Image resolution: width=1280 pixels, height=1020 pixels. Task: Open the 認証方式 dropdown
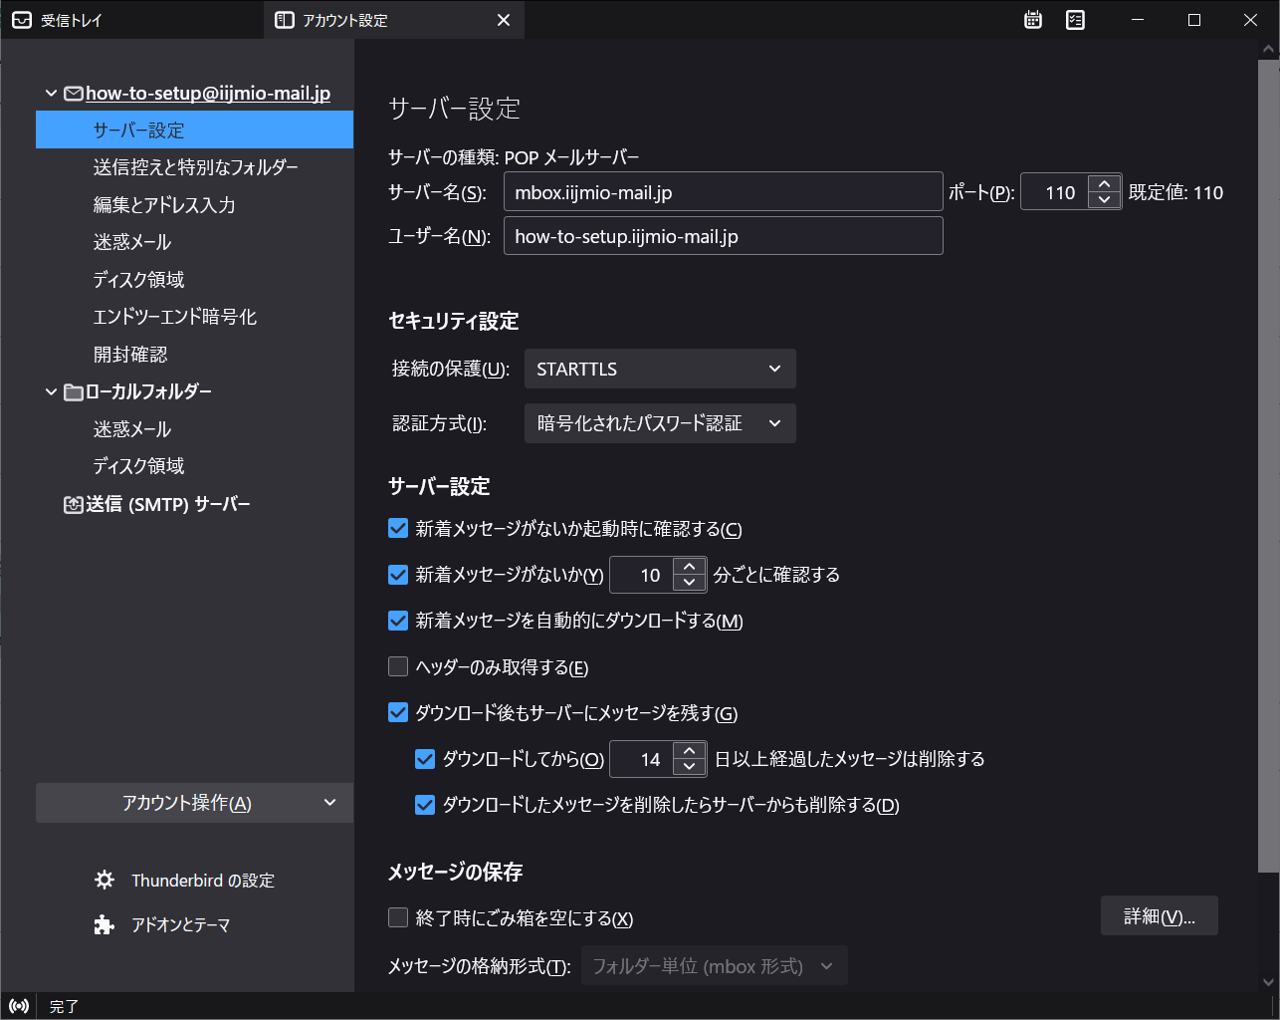click(660, 423)
